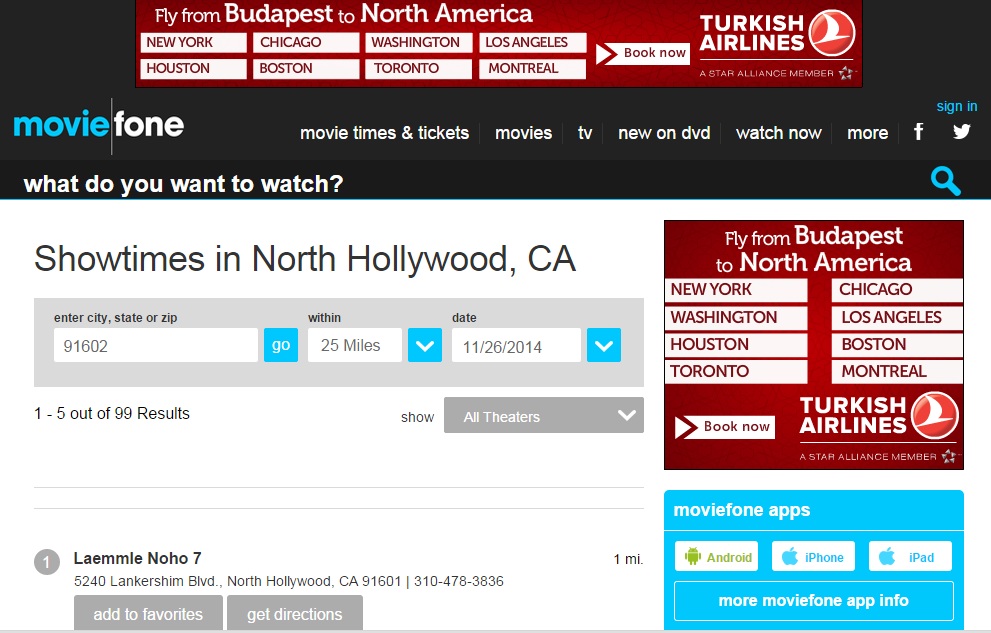This screenshot has width=991, height=633.
Task: Select NEW YORK in top banner ad
Action: tap(193, 42)
